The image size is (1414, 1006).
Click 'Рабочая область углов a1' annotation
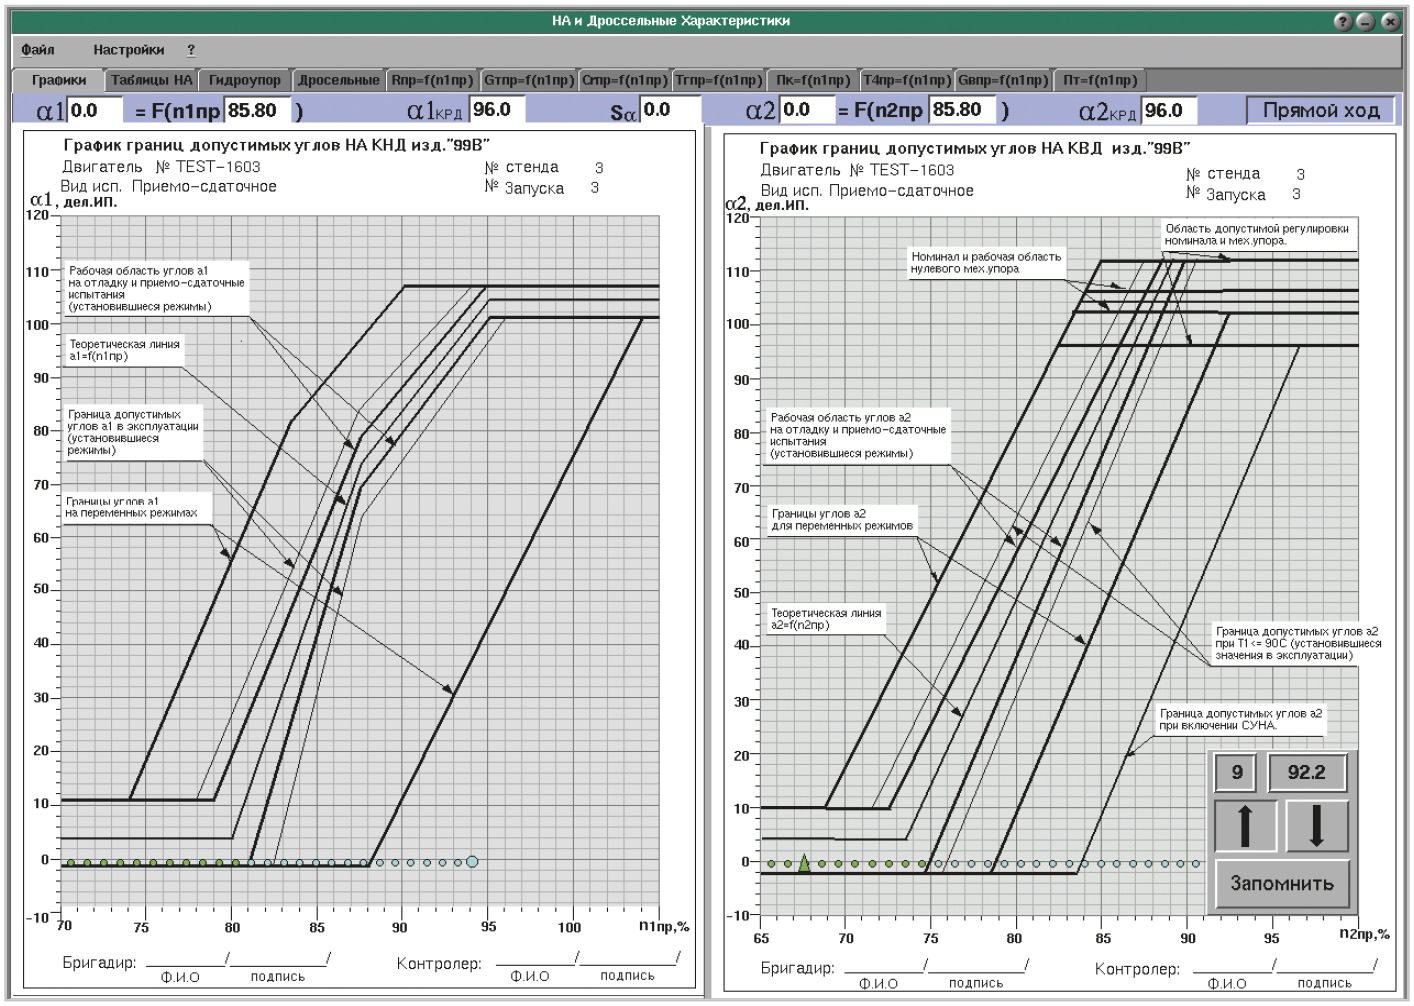[x=157, y=289]
